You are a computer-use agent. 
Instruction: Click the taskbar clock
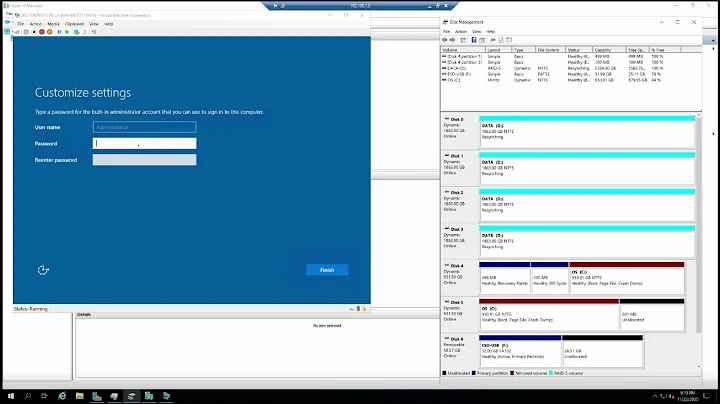coord(687,396)
